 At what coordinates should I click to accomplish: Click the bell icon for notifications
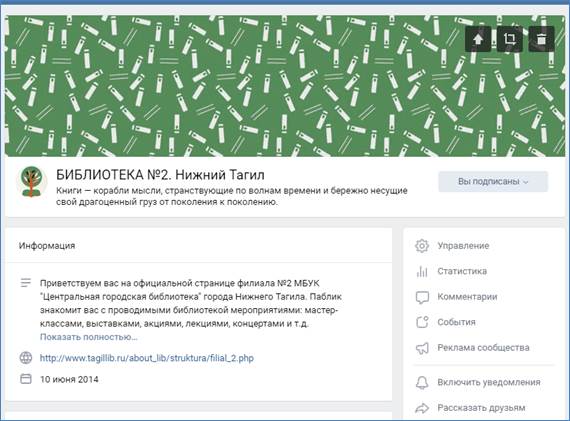click(x=422, y=382)
